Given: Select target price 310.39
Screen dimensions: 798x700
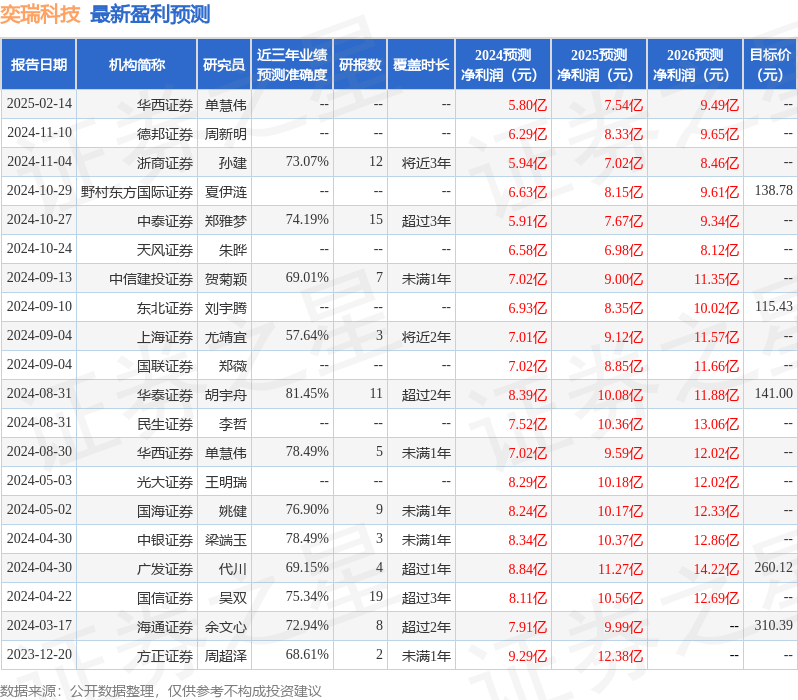Looking at the screenshot, I should coord(774,626).
